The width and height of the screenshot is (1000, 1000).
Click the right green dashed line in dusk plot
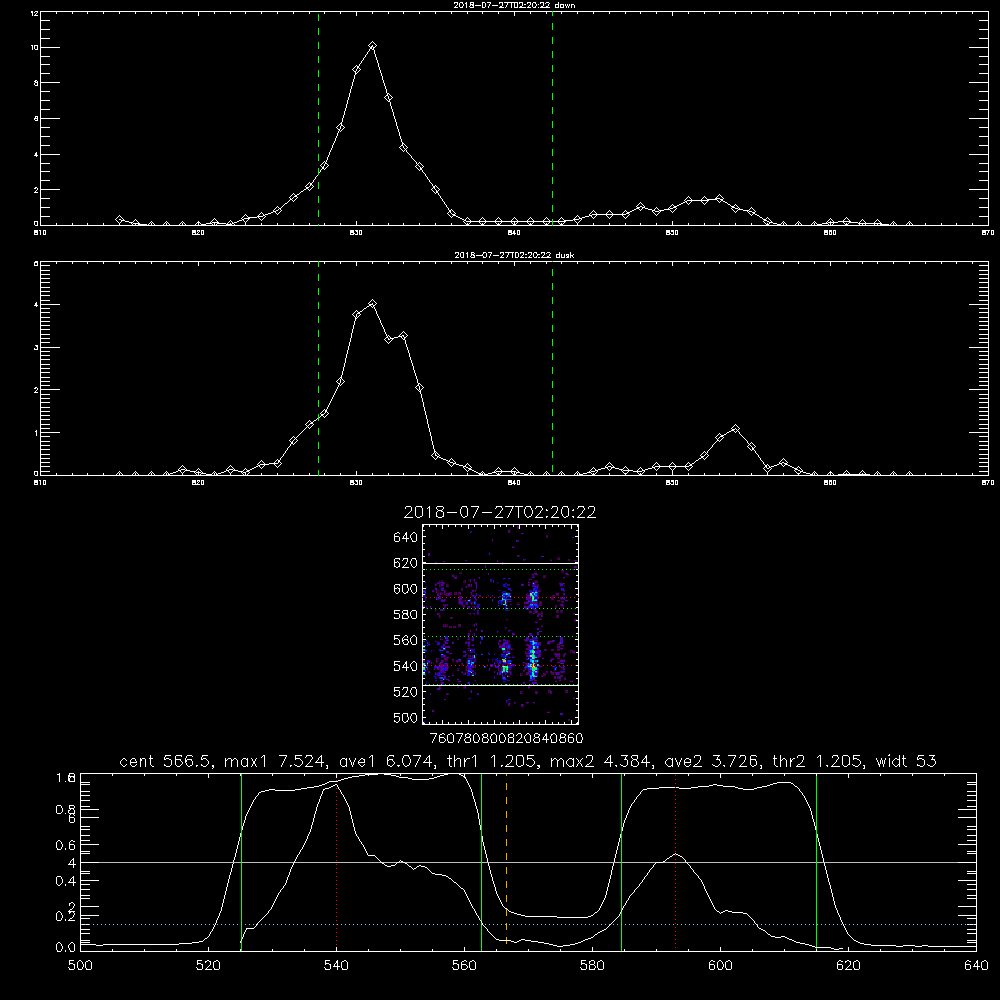click(552, 368)
